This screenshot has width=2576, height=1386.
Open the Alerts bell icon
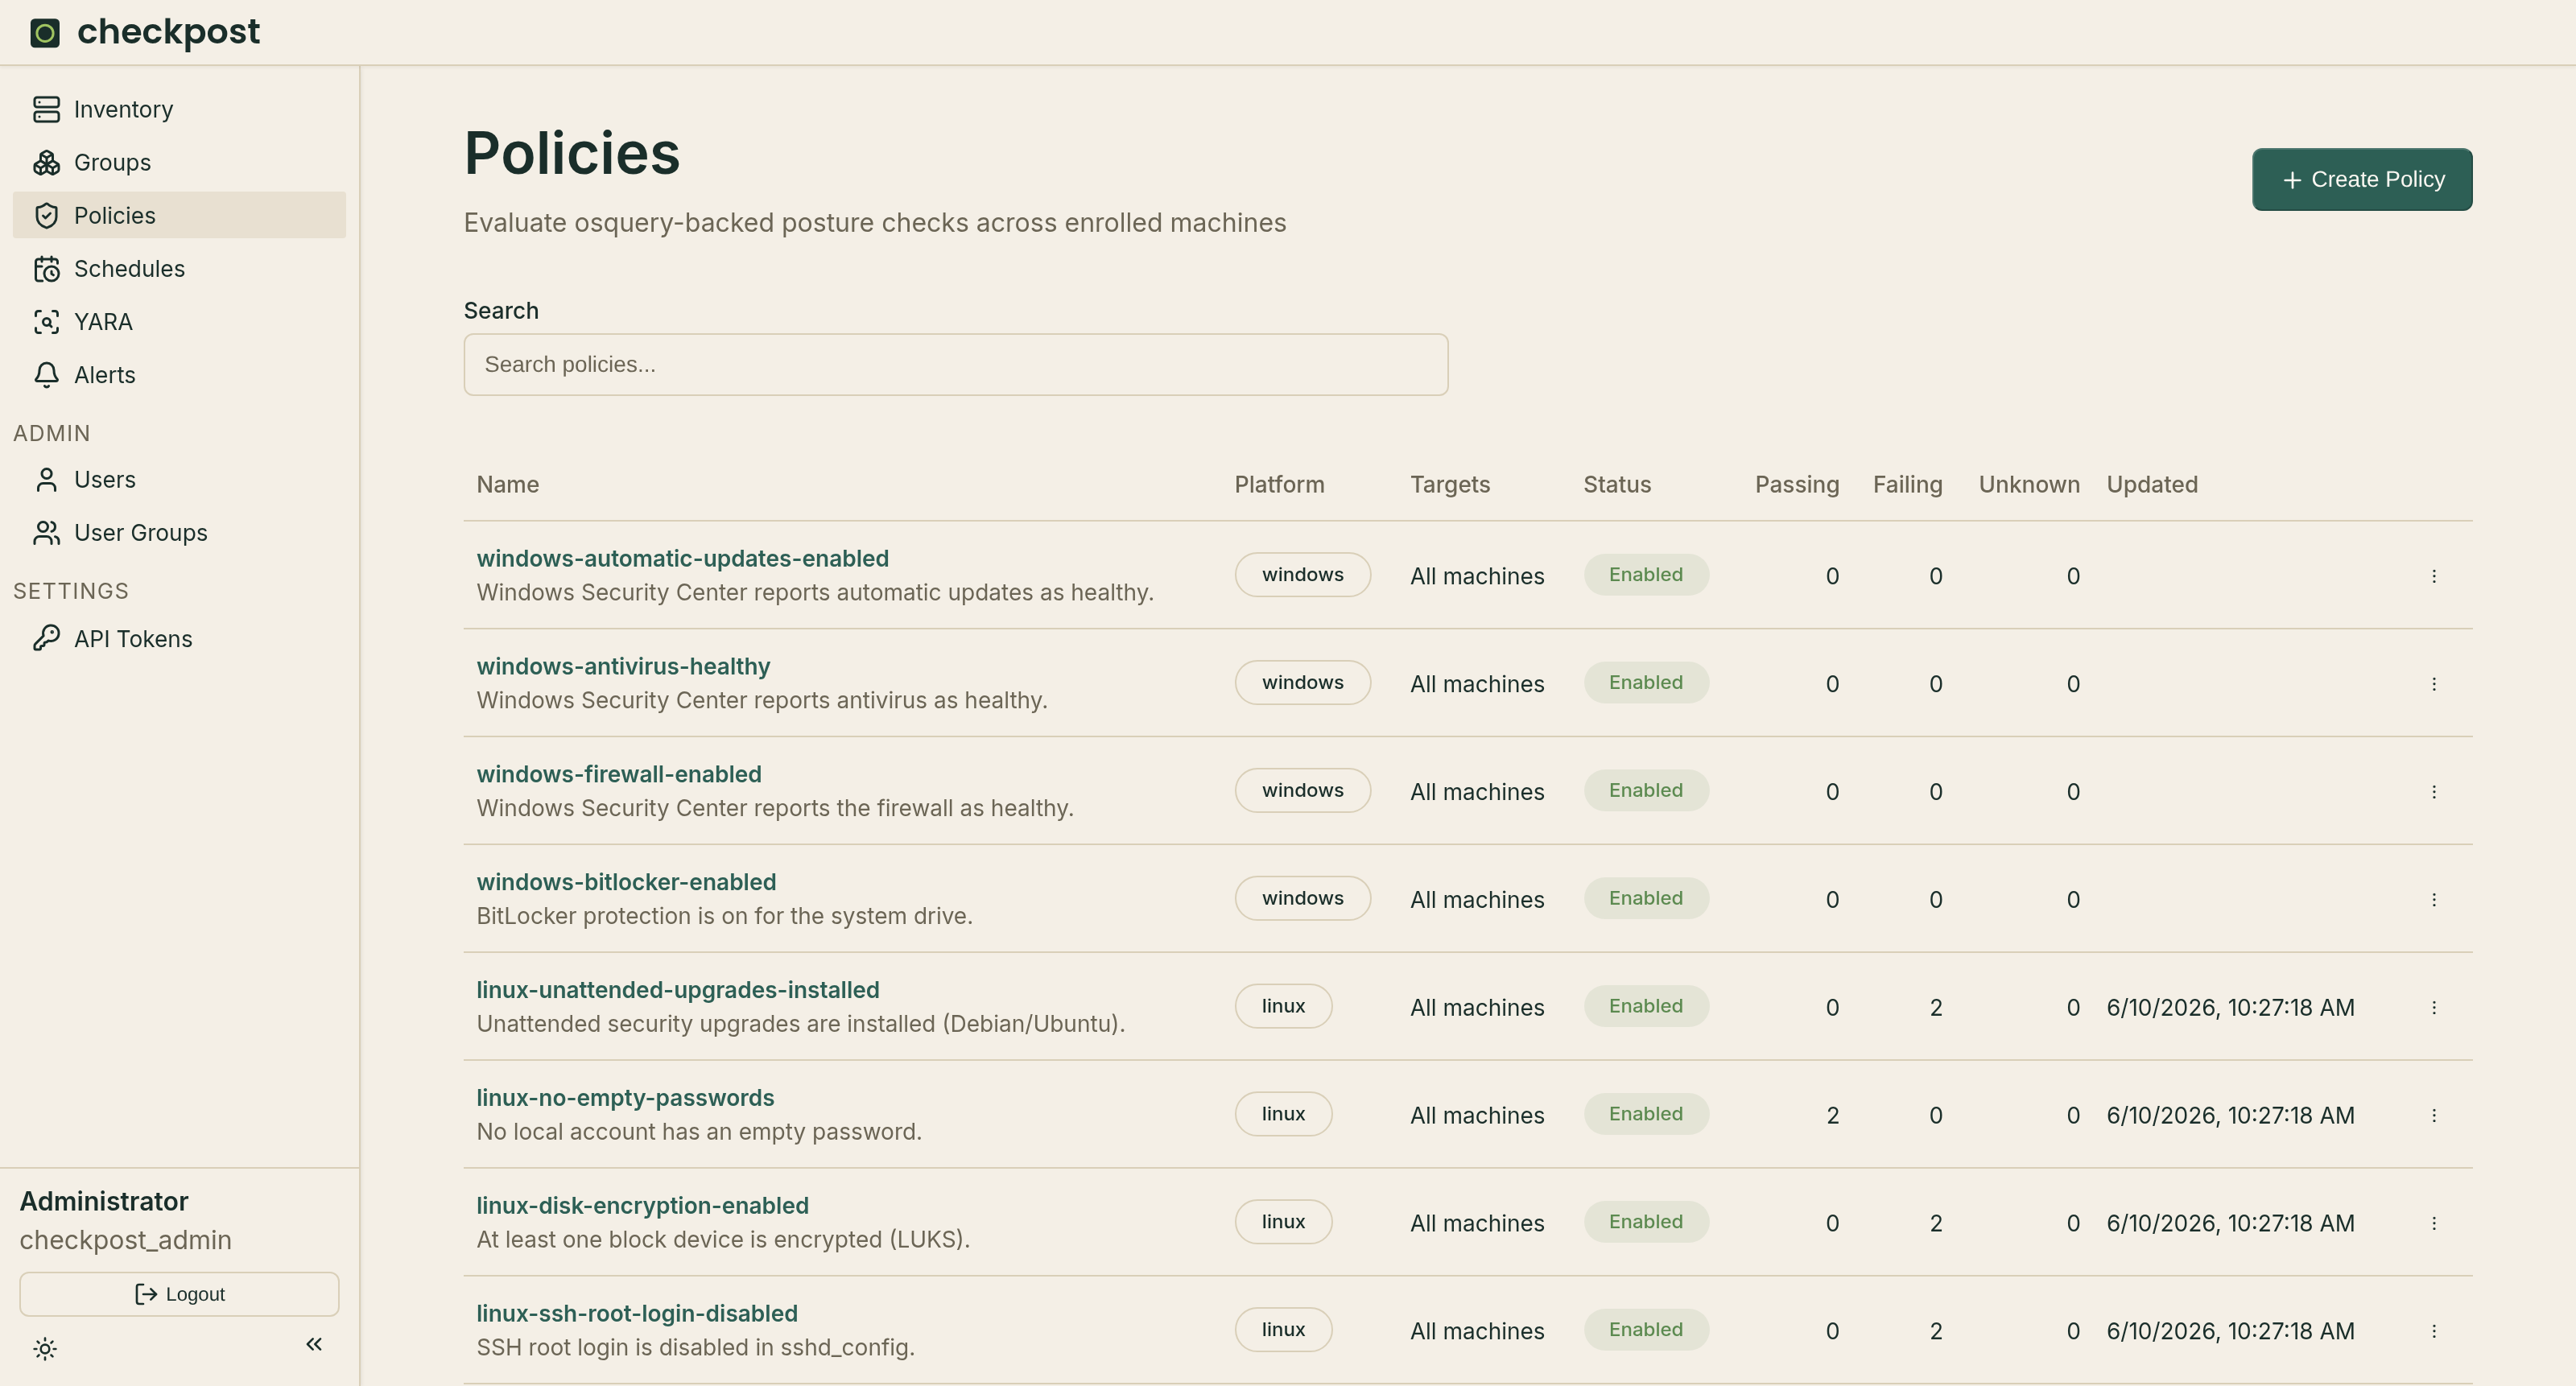click(46, 374)
